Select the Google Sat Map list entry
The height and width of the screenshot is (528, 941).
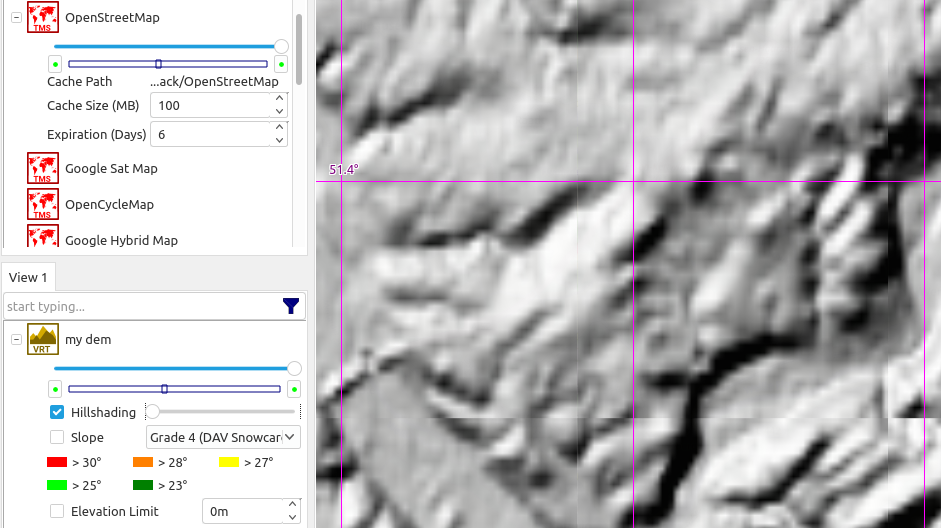click(111, 168)
